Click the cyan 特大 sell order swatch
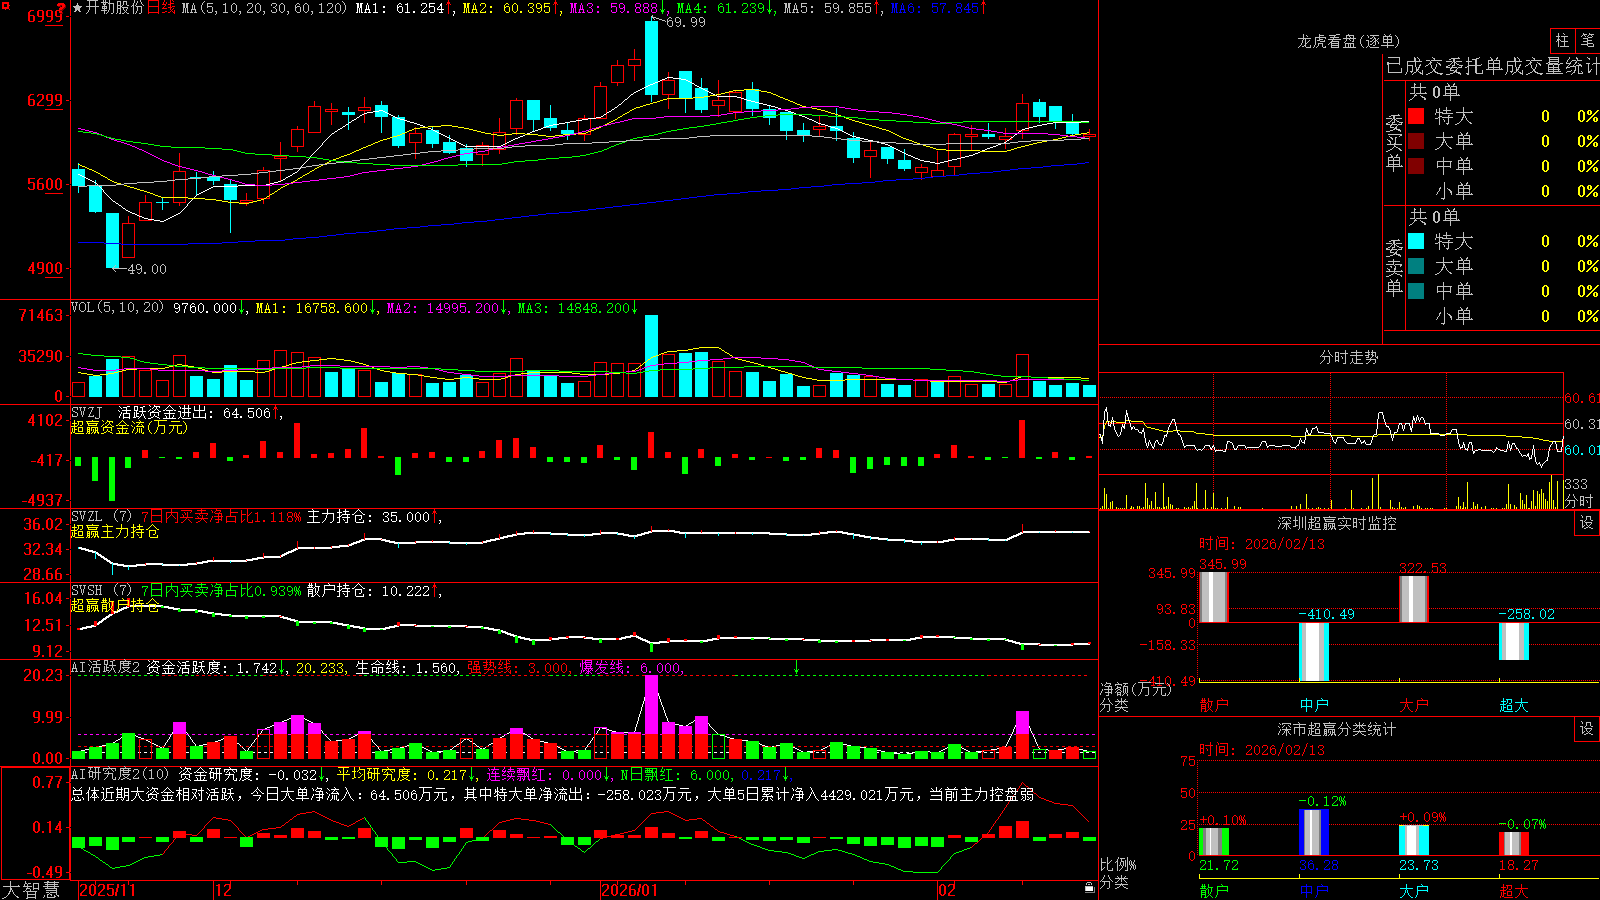 click(x=1416, y=241)
